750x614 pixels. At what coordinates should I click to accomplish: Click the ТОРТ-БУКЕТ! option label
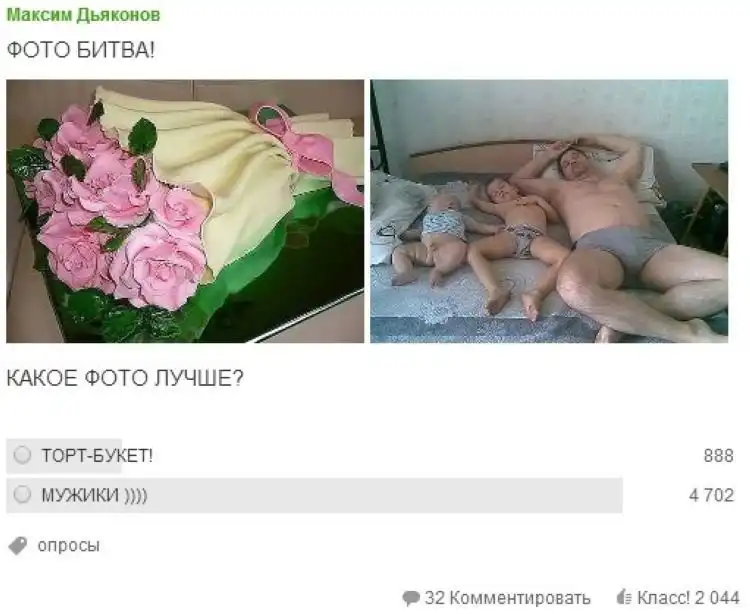[x=97, y=455]
